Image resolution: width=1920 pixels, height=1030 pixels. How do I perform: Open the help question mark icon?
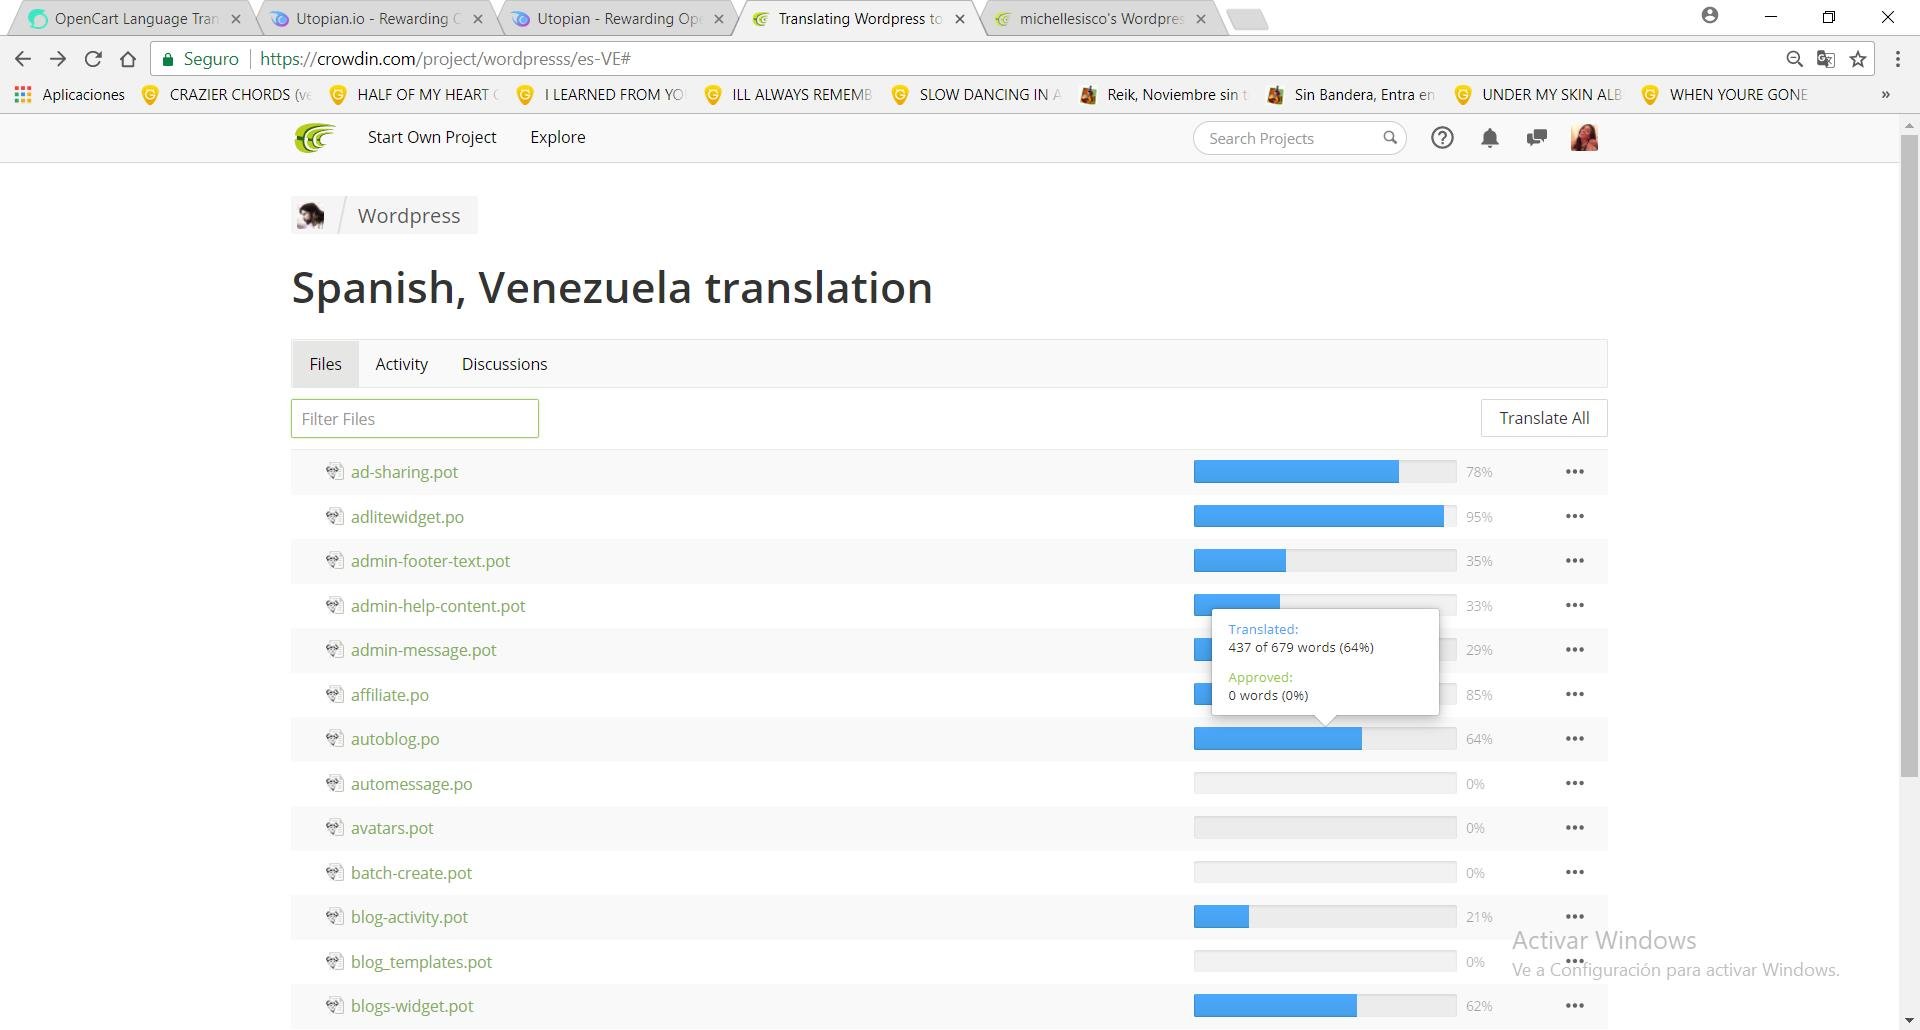pyautogui.click(x=1441, y=138)
